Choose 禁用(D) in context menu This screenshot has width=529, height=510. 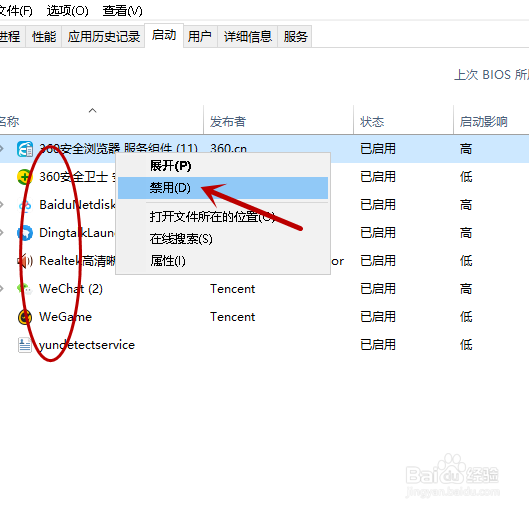click(223, 188)
